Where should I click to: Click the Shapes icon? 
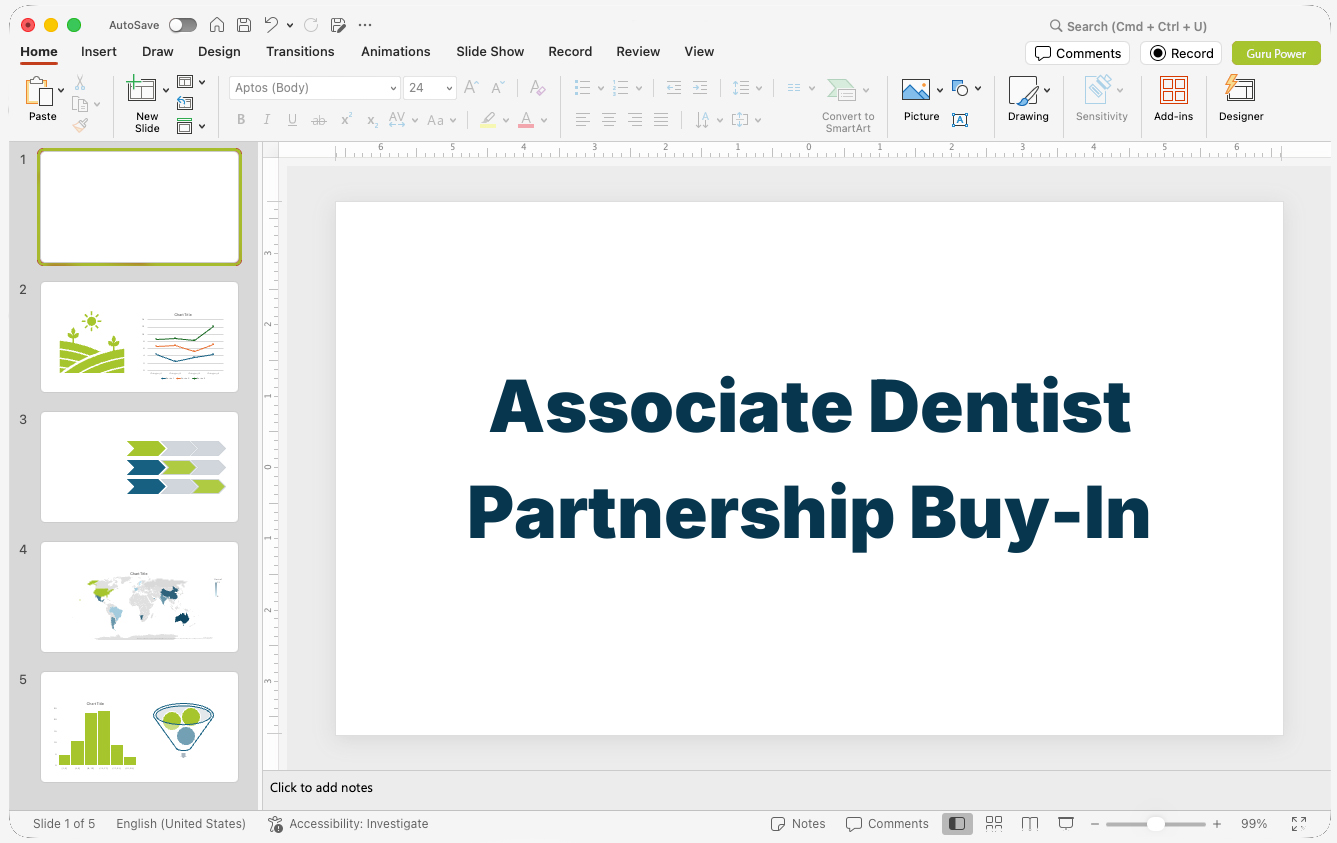coord(960,89)
